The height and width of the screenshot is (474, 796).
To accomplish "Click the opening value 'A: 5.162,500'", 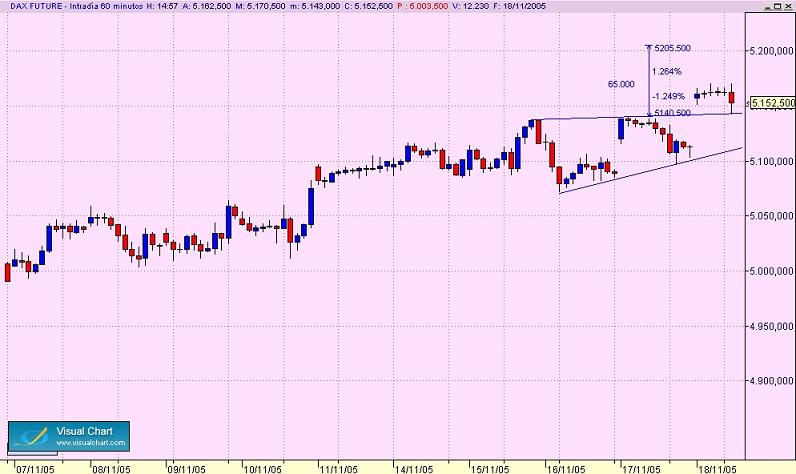I will coord(206,6).
